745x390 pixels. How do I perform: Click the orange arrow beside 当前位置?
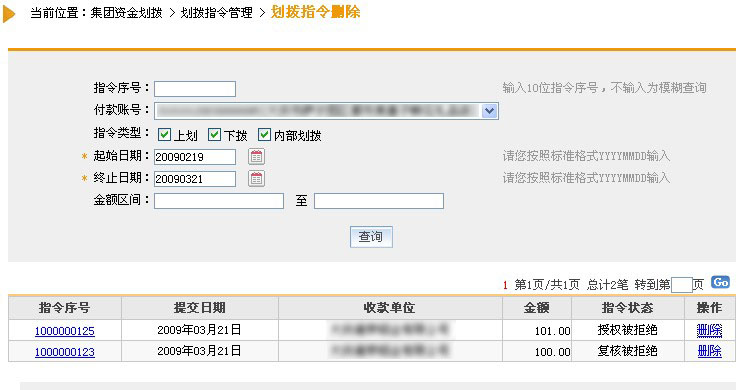coord(9,13)
